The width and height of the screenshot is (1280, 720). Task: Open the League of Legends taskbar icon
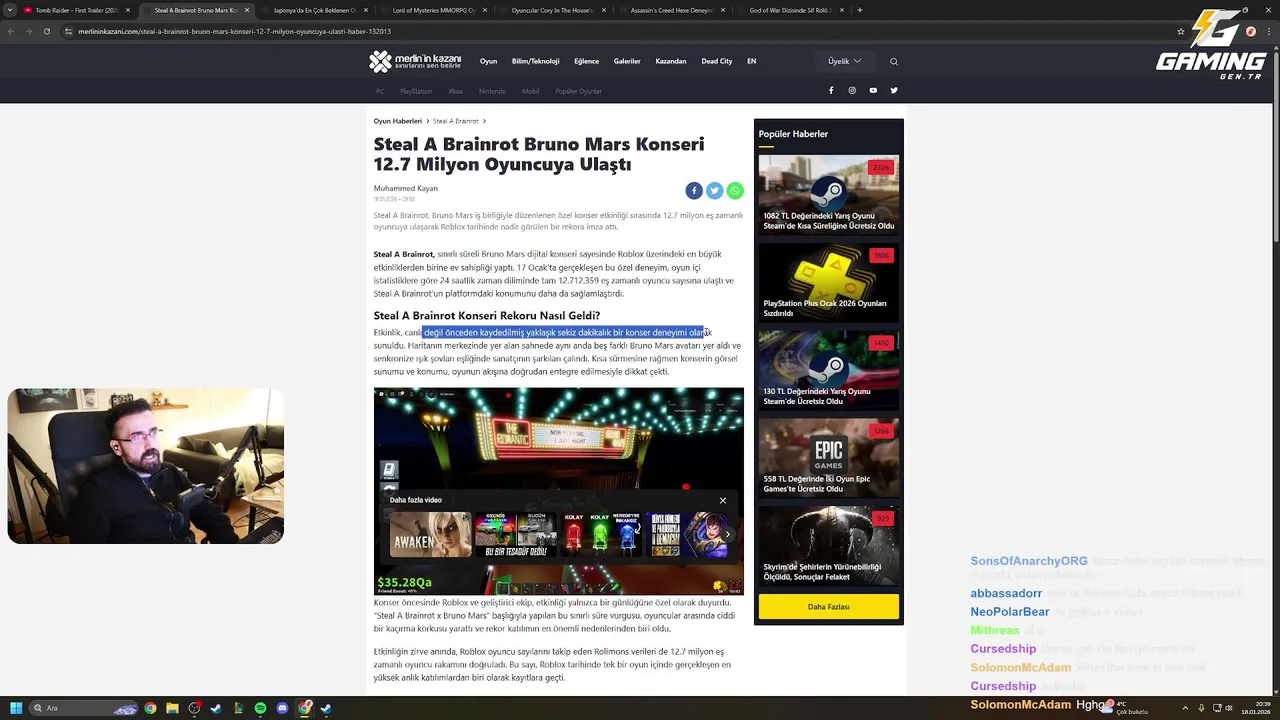tap(238, 708)
